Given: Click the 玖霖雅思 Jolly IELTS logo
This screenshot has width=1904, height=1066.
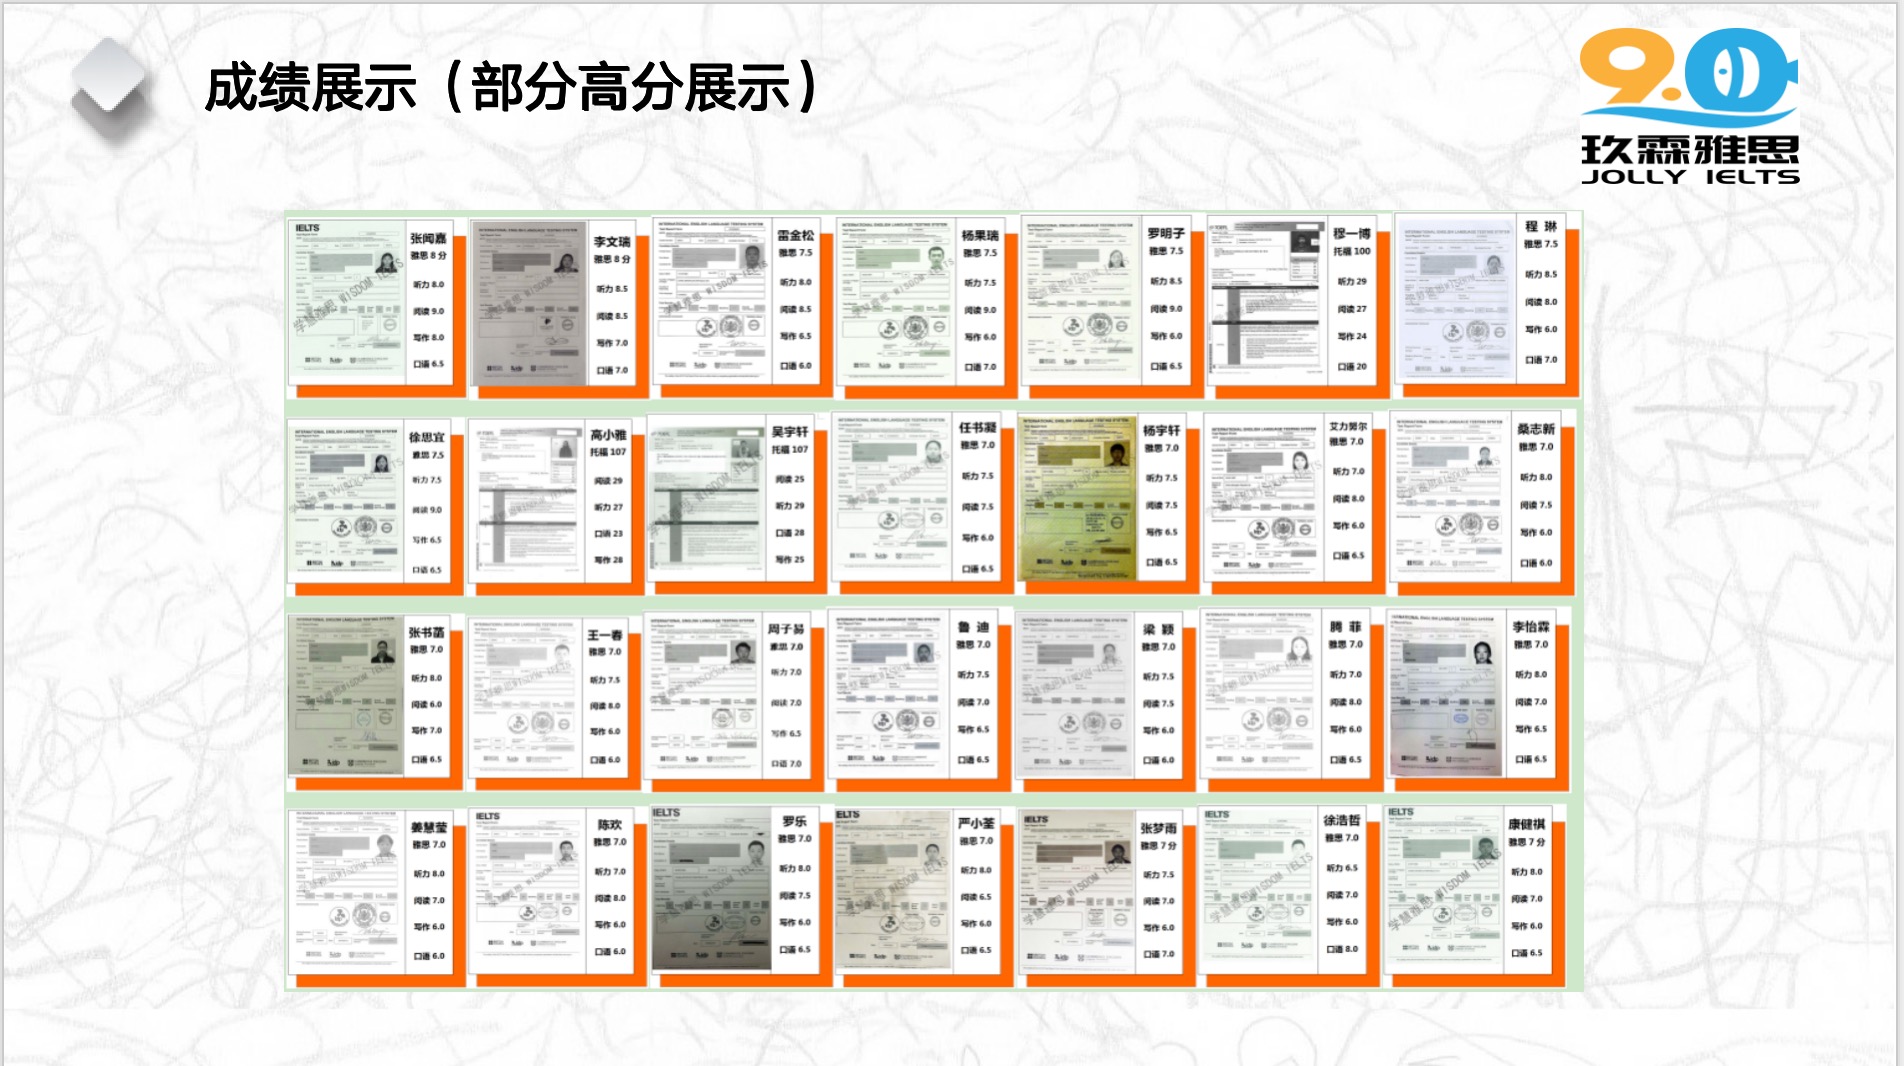Looking at the screenshot, I should (1689, 107).
